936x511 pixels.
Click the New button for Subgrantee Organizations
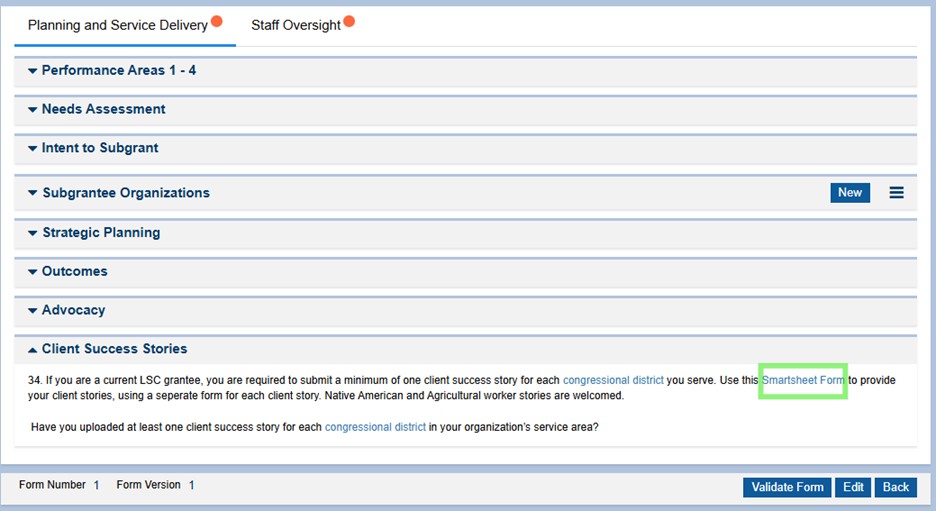[849, 193]
